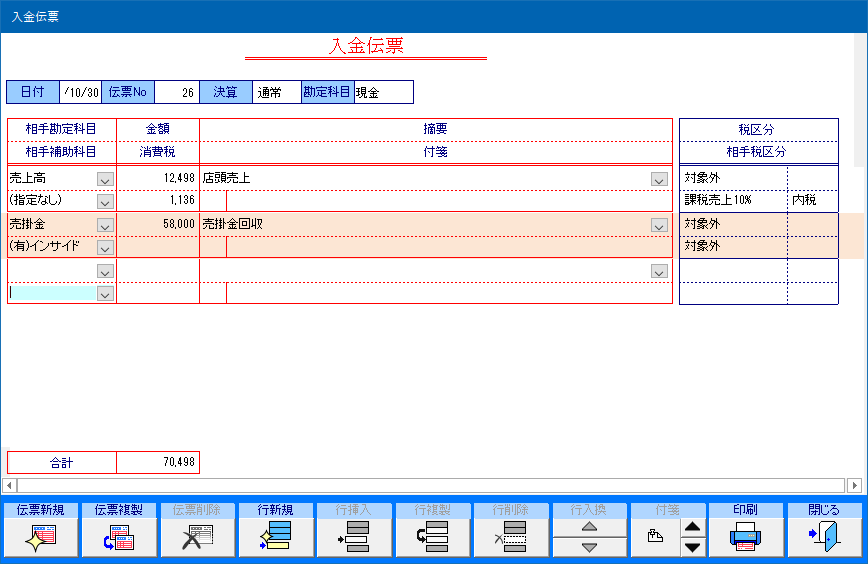Click the 相手勘定科目 column header
Image resolution: width=868 pixels, height=564 pixels.
[x=61, y=130]
